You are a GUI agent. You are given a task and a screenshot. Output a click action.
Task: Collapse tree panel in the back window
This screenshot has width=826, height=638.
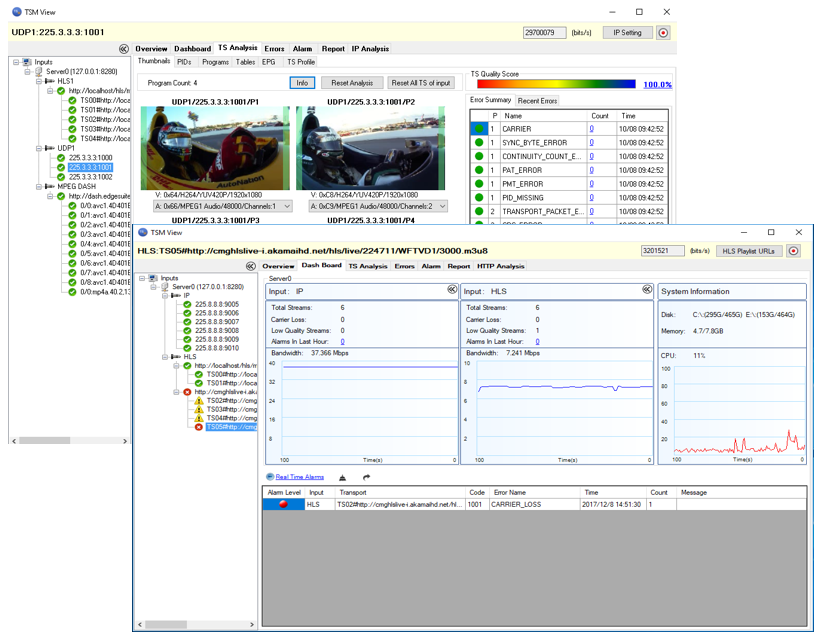[124, 48]
